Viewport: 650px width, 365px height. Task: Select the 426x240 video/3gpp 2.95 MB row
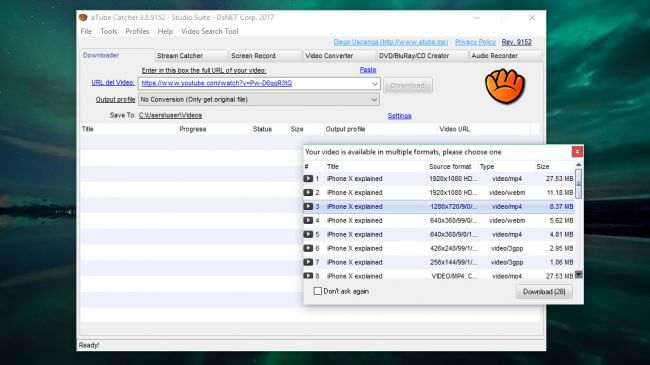[x=439, y=248]
